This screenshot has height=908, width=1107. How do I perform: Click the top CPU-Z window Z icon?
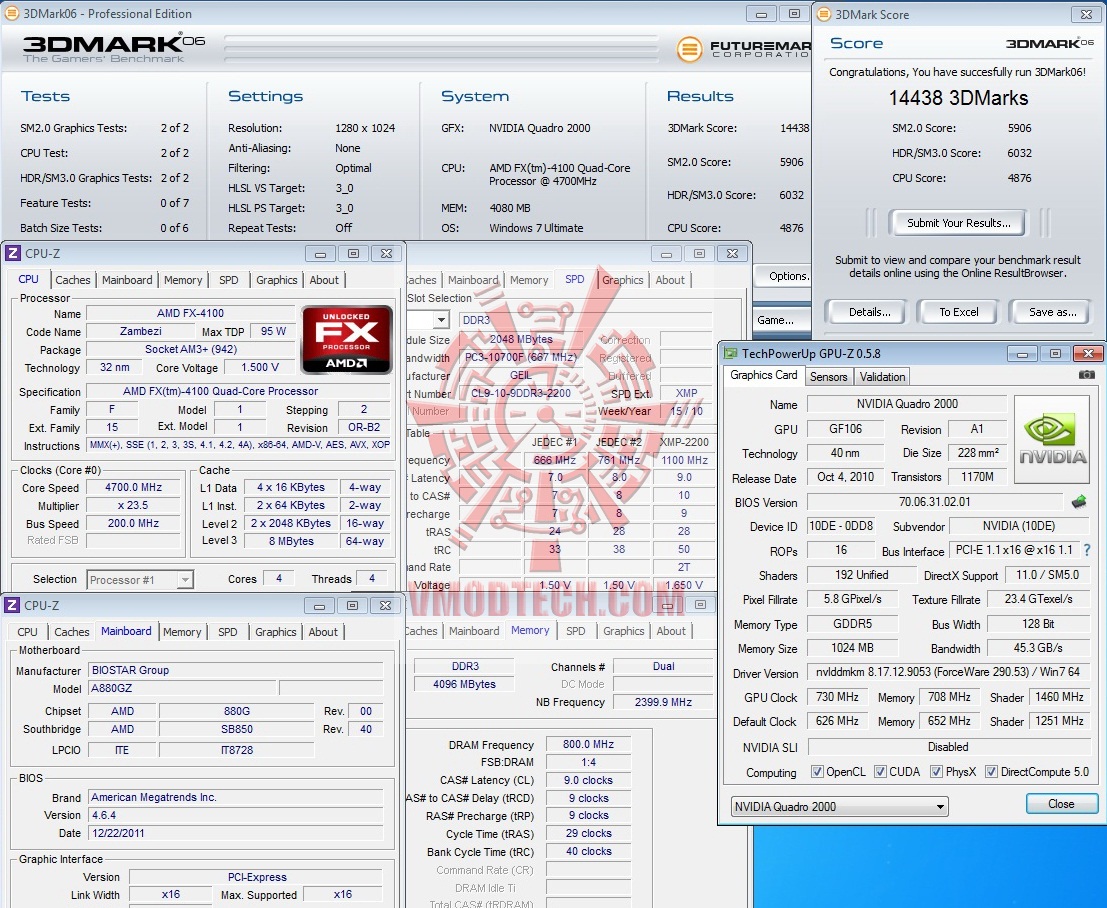tap(12, 253)
